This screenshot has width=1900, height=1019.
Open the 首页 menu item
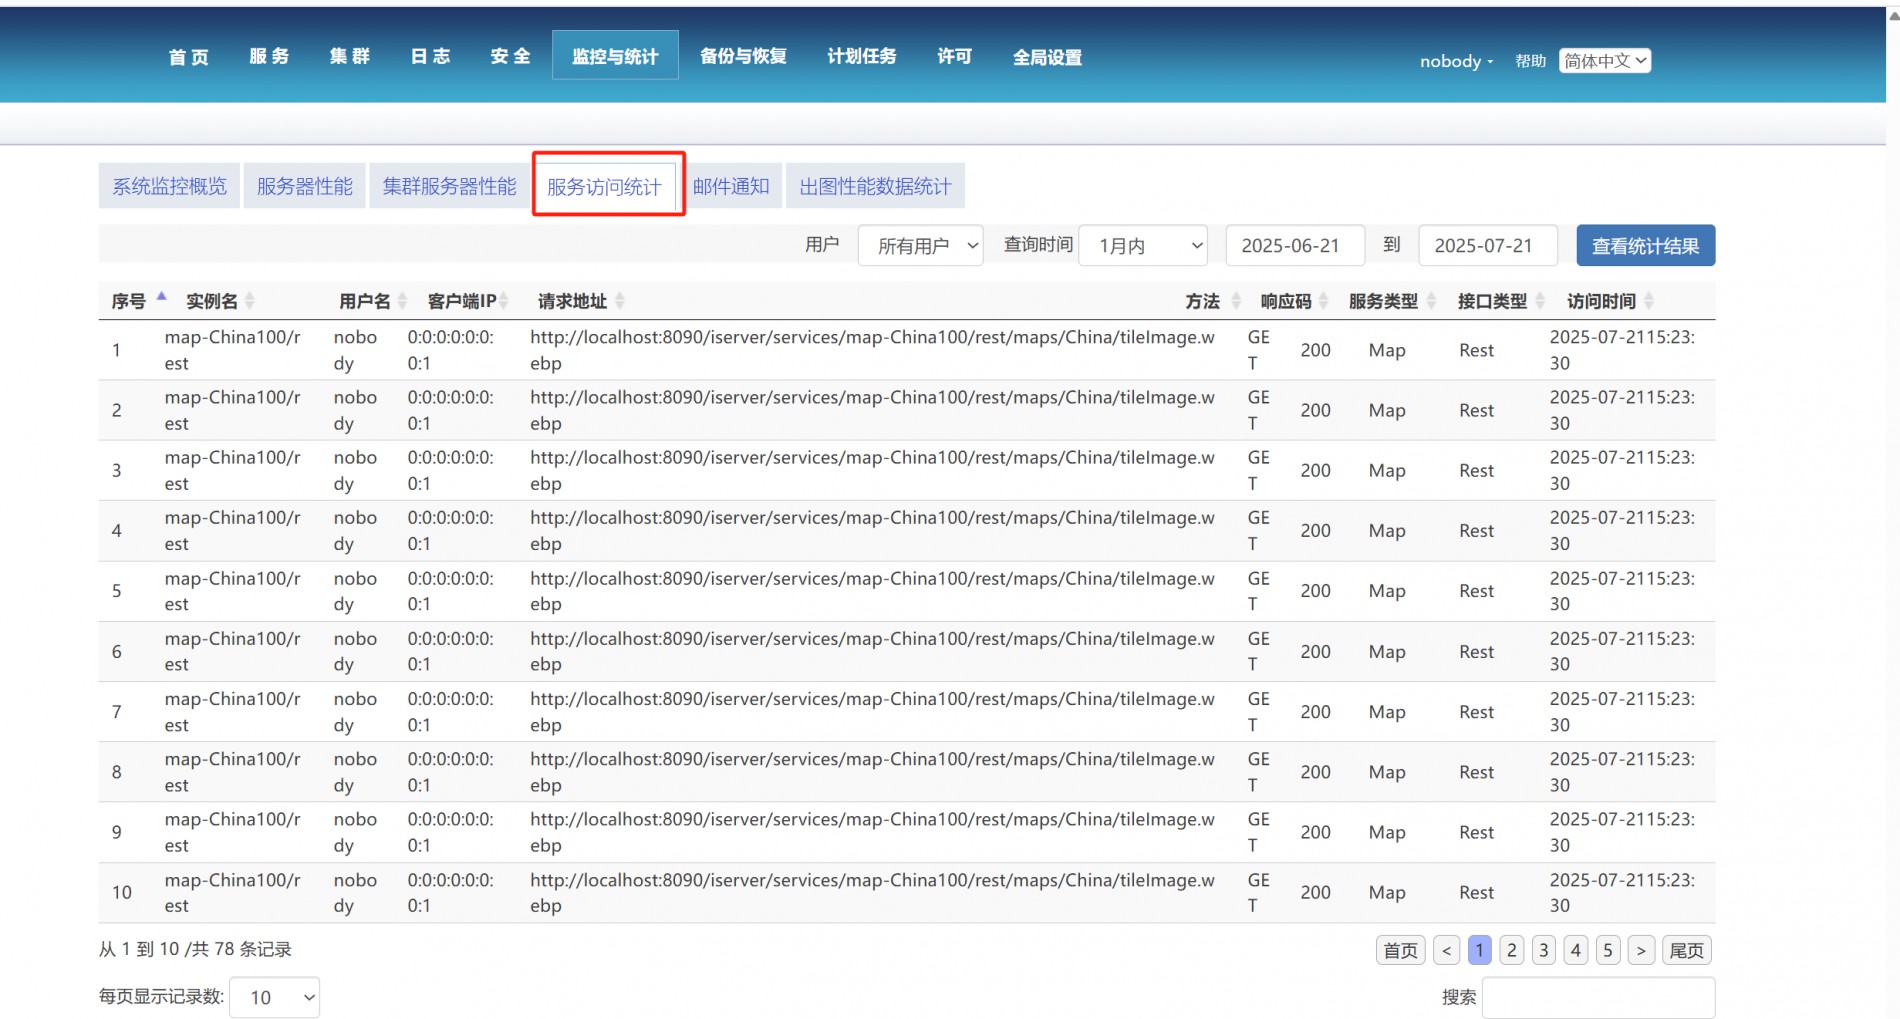point(189,57)
